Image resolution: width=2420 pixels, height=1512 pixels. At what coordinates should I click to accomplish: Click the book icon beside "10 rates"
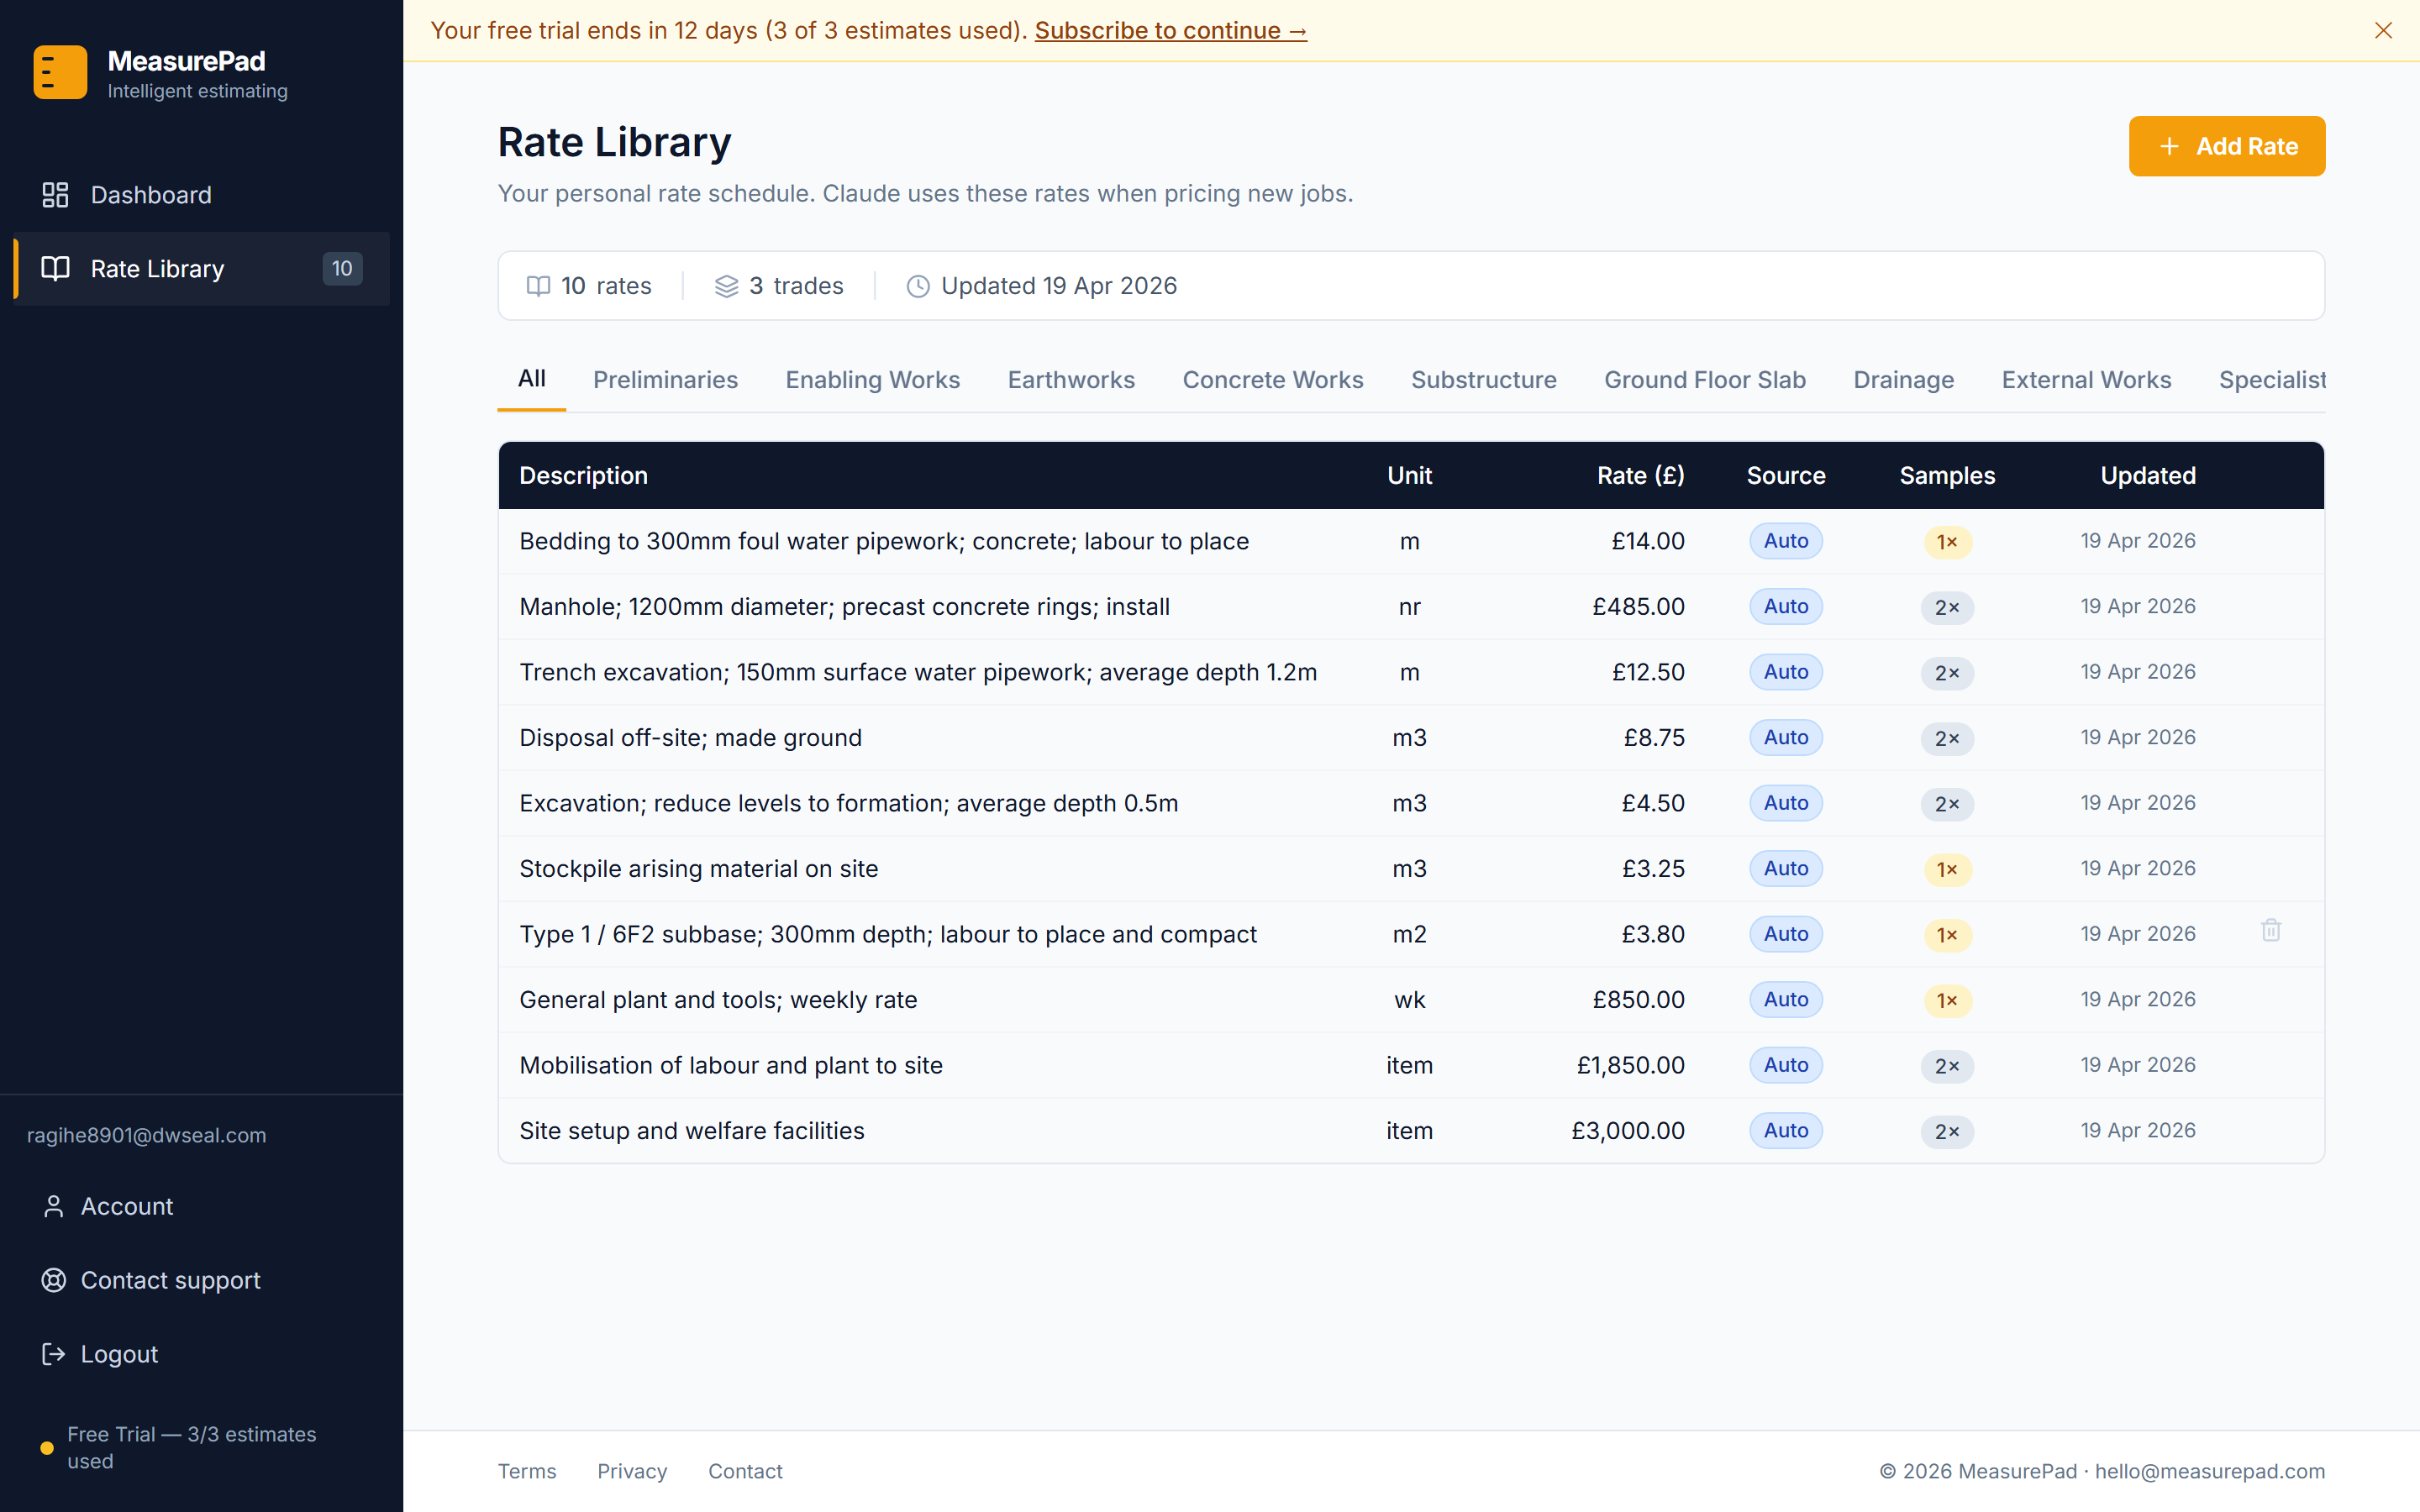pos(539,285)
